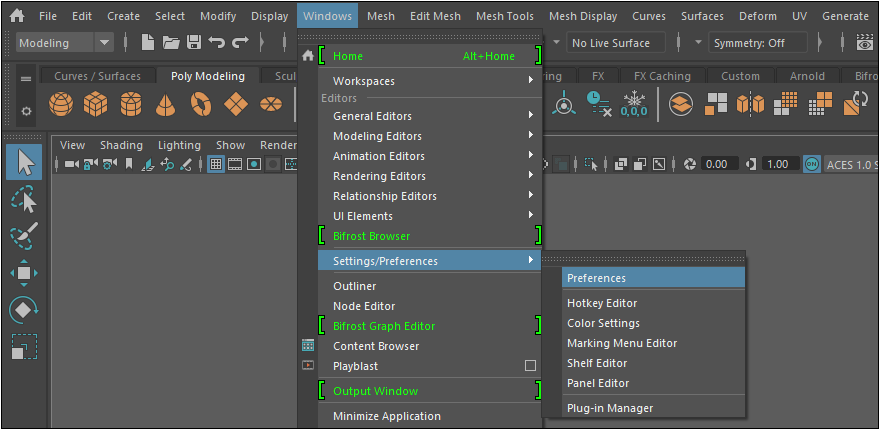The image size is (880, 430).
Task: Activate the Scale tool
Action: (x=24, y=346)
